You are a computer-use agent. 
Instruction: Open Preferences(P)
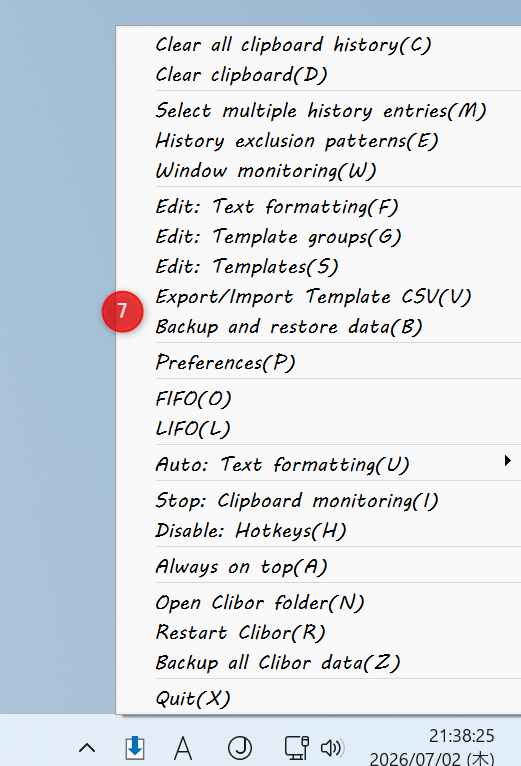pyautogui.click(x=319, y=362)
